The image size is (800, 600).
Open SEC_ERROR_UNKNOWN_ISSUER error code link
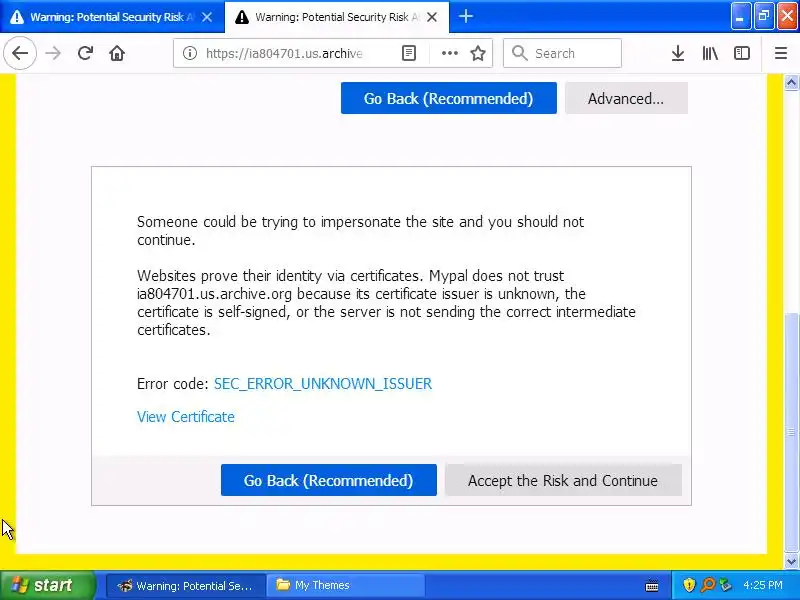pyautogui.click(x=322, y=384)
